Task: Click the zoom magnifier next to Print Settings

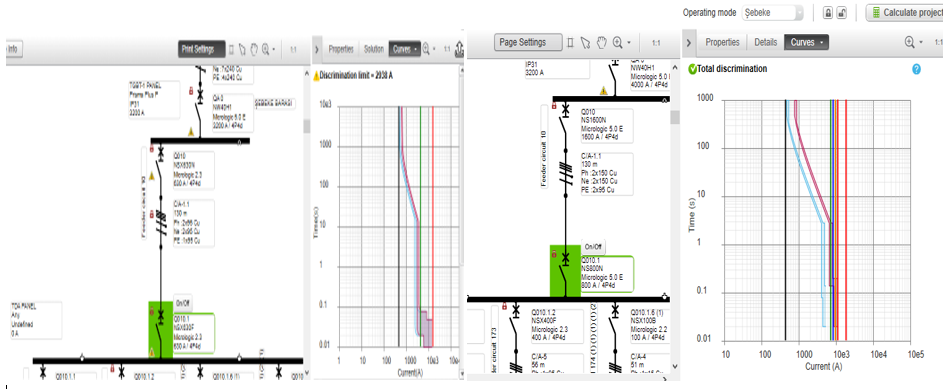Action: [265, 49]
